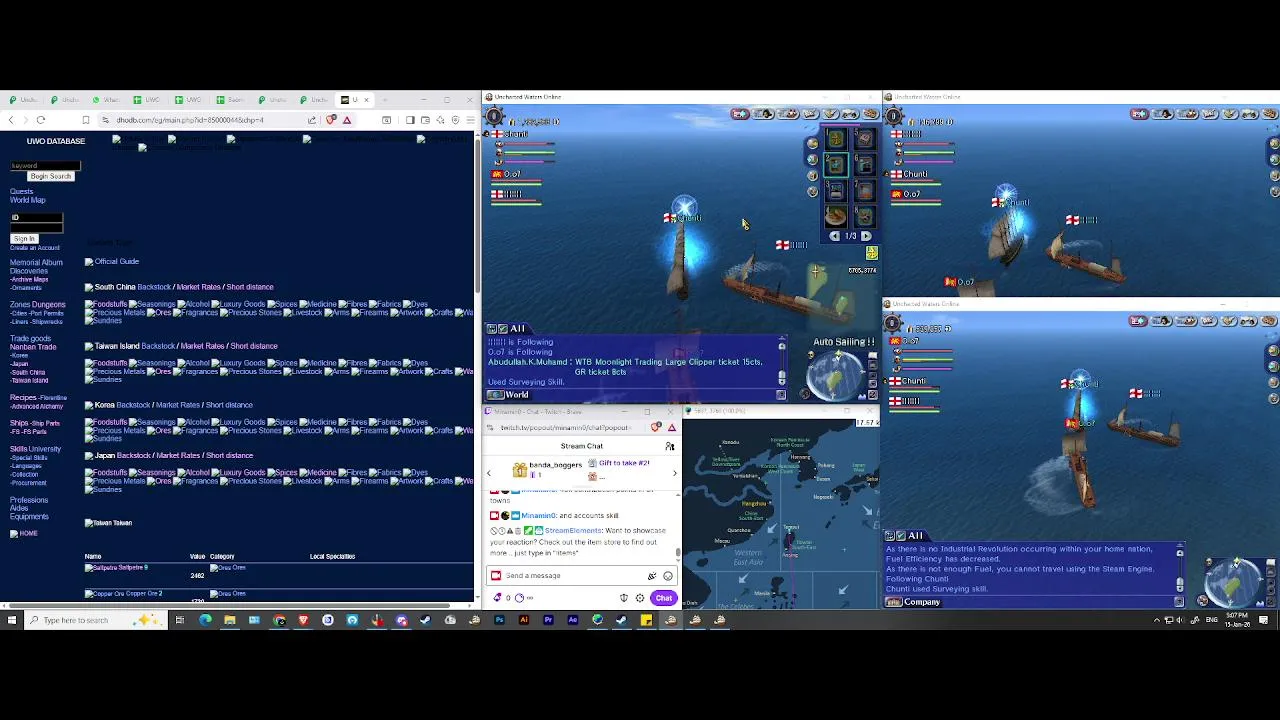This screenshot has width=1280, height=720.
Task: Click the yellow sailing icon below skill panel
Action: (x=872, y=254)
